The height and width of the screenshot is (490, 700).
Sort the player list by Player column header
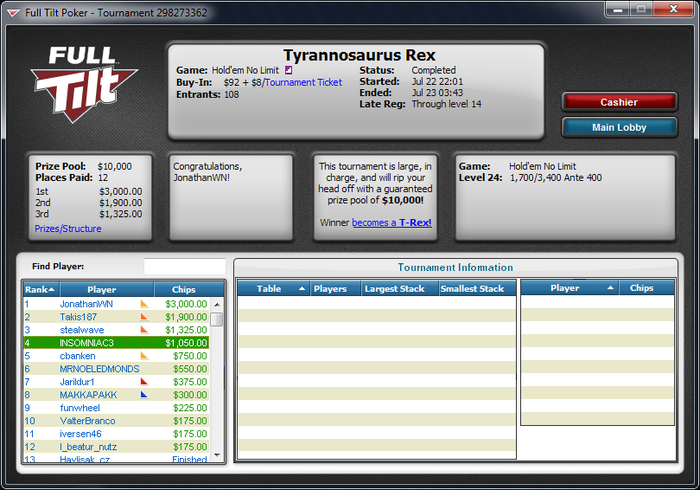pyautogui.click(x=107, y=290)
